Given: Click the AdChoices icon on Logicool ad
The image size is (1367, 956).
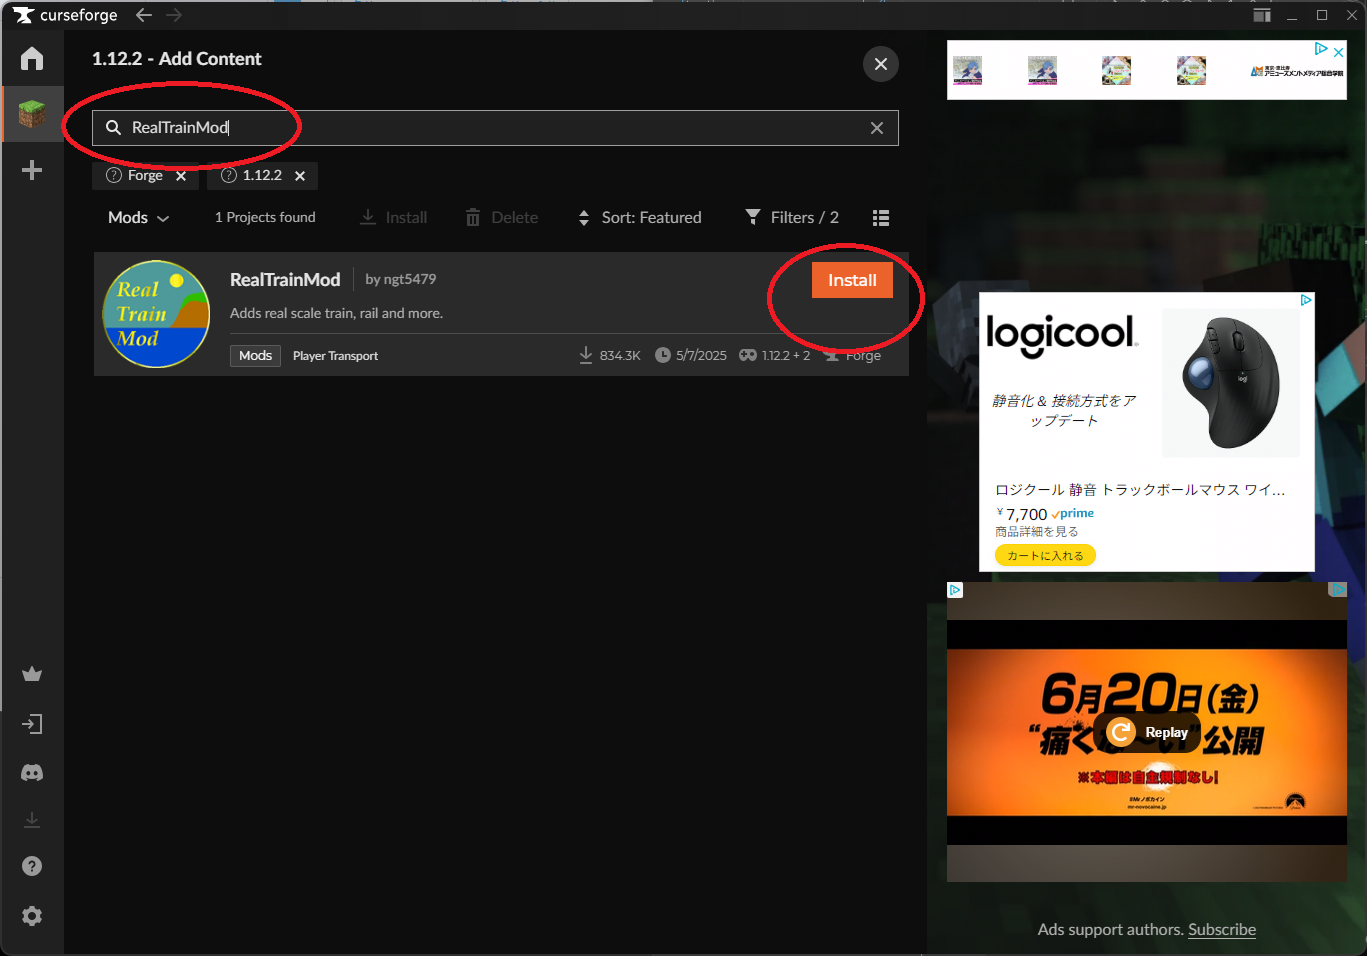Looking at the screenshot, I should [1306, 300].
